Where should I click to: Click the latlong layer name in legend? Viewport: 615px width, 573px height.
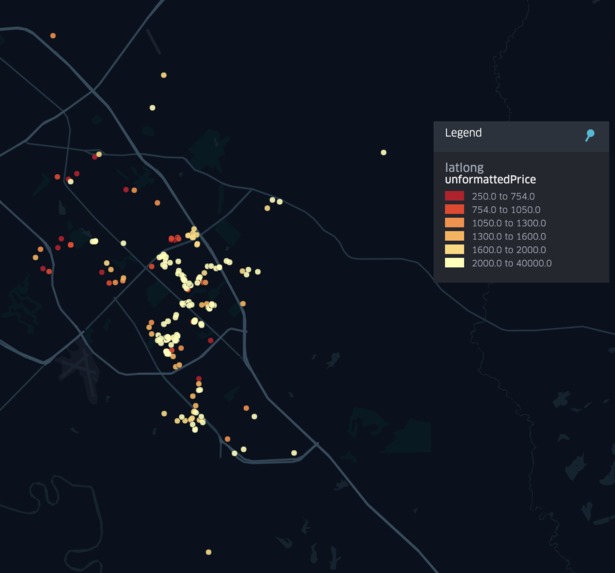[x=464, y=168]
